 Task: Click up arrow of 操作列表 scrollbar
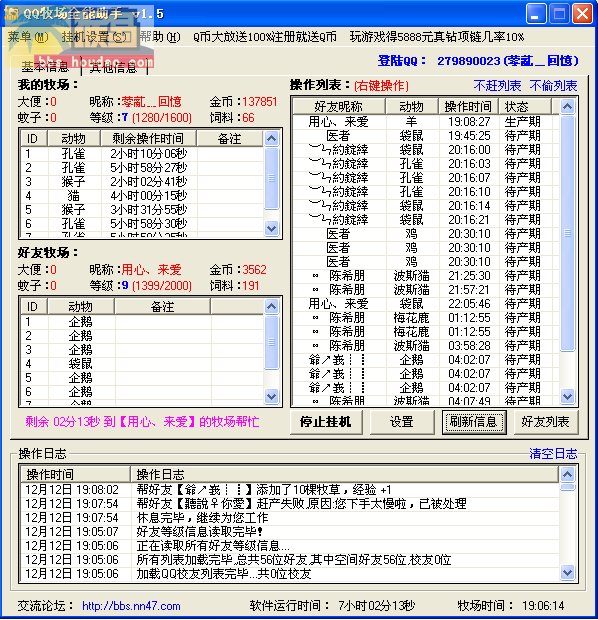568,107
